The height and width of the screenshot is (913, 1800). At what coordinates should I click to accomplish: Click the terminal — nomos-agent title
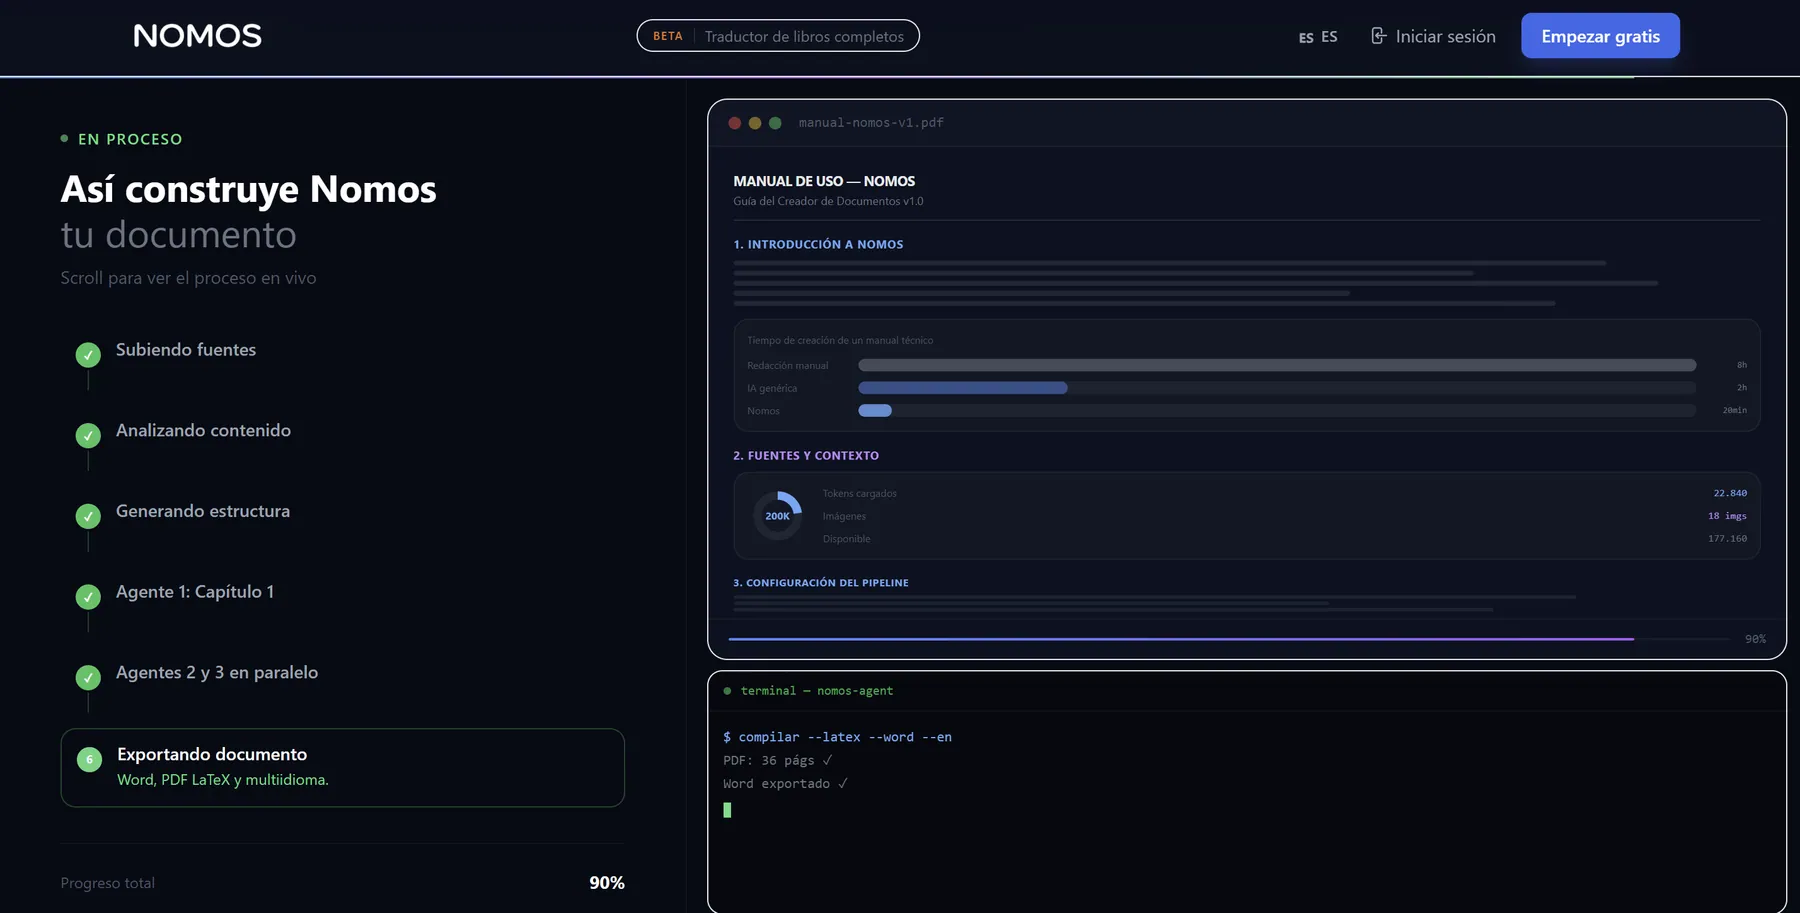click(817, 691)
